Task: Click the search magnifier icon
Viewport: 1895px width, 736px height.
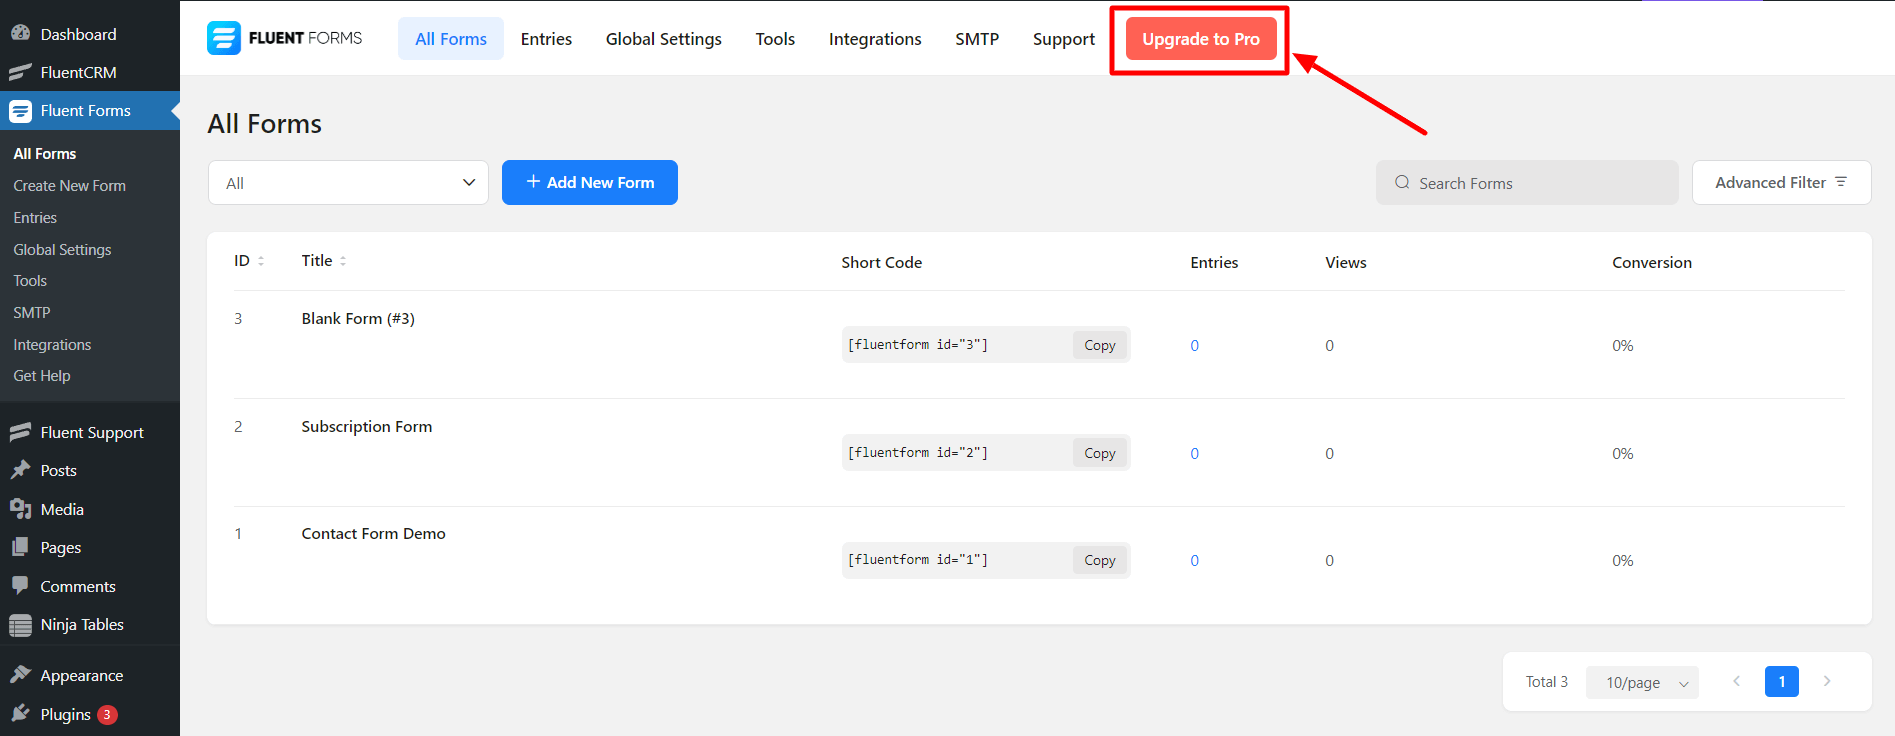Action: [x=1402, y=182]
